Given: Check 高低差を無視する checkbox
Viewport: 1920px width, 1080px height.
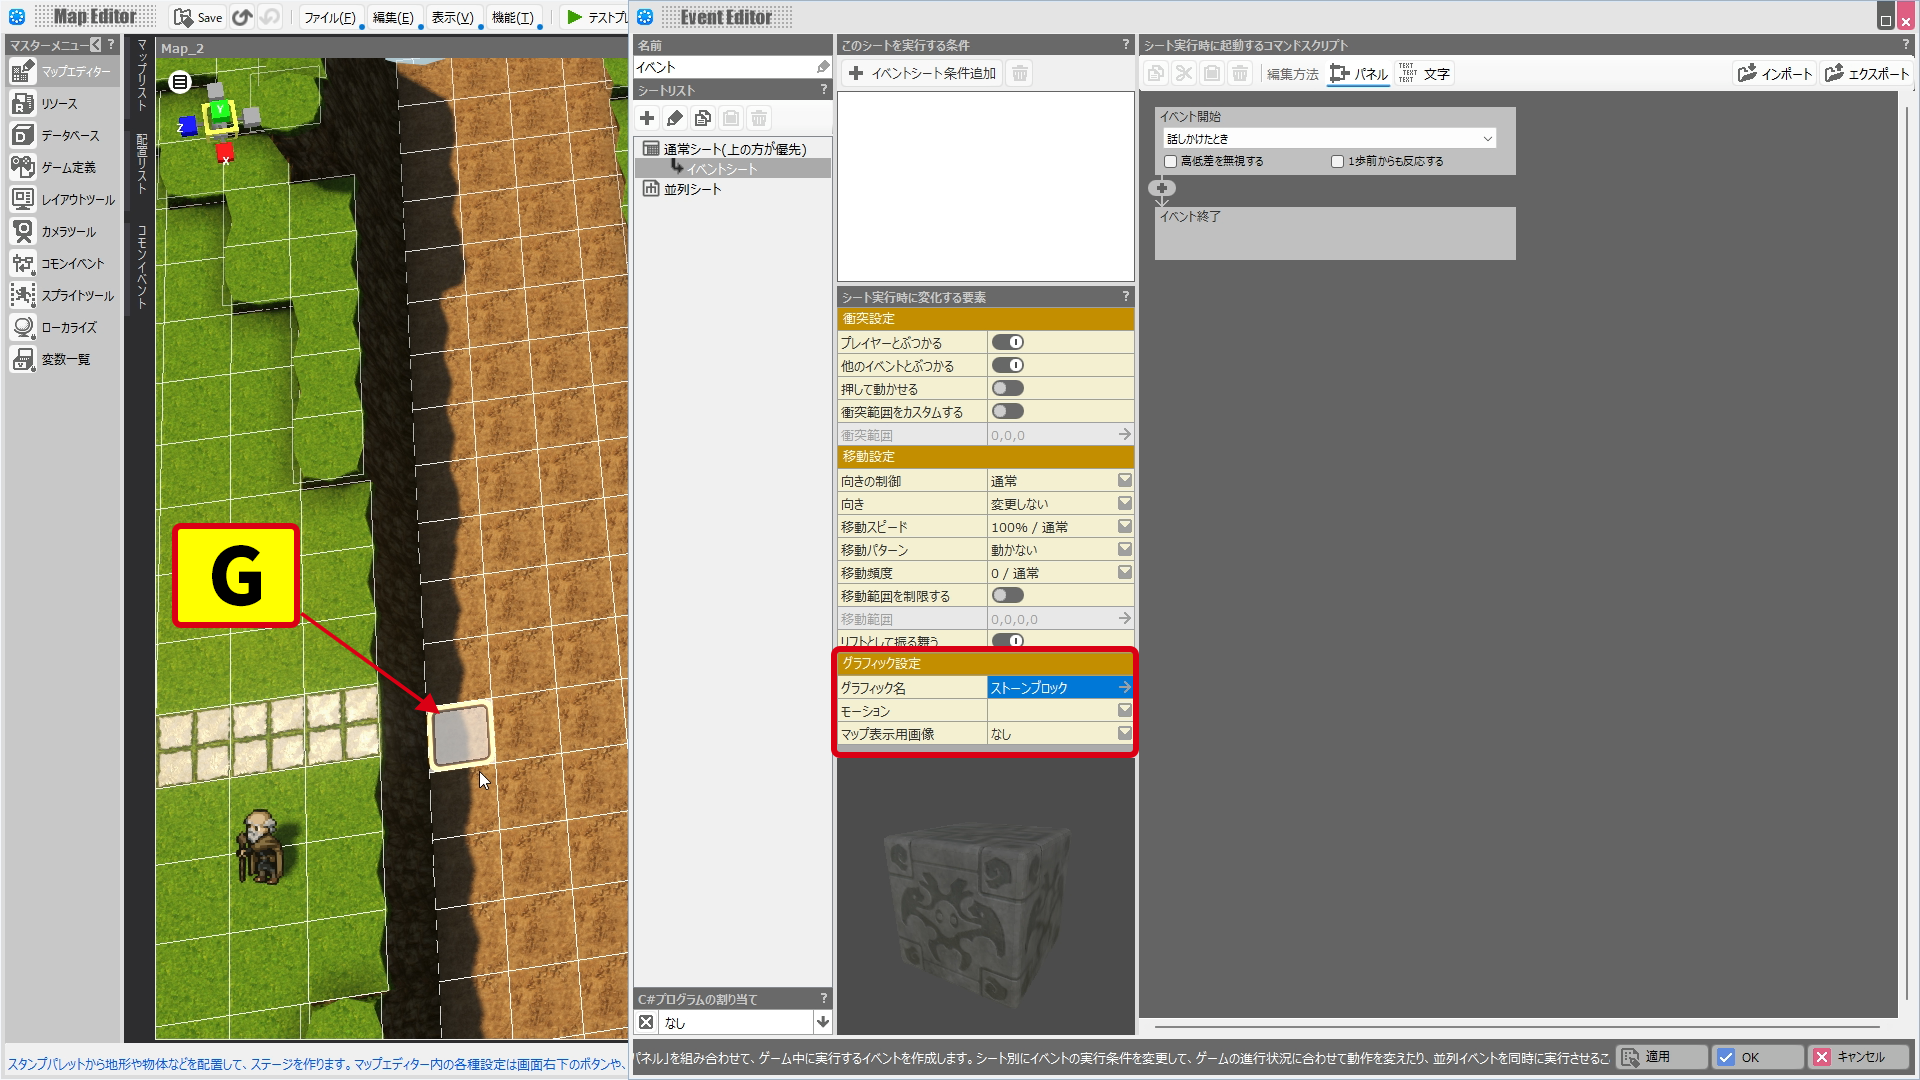Looking at the screenshot, I should (1170, 161).
